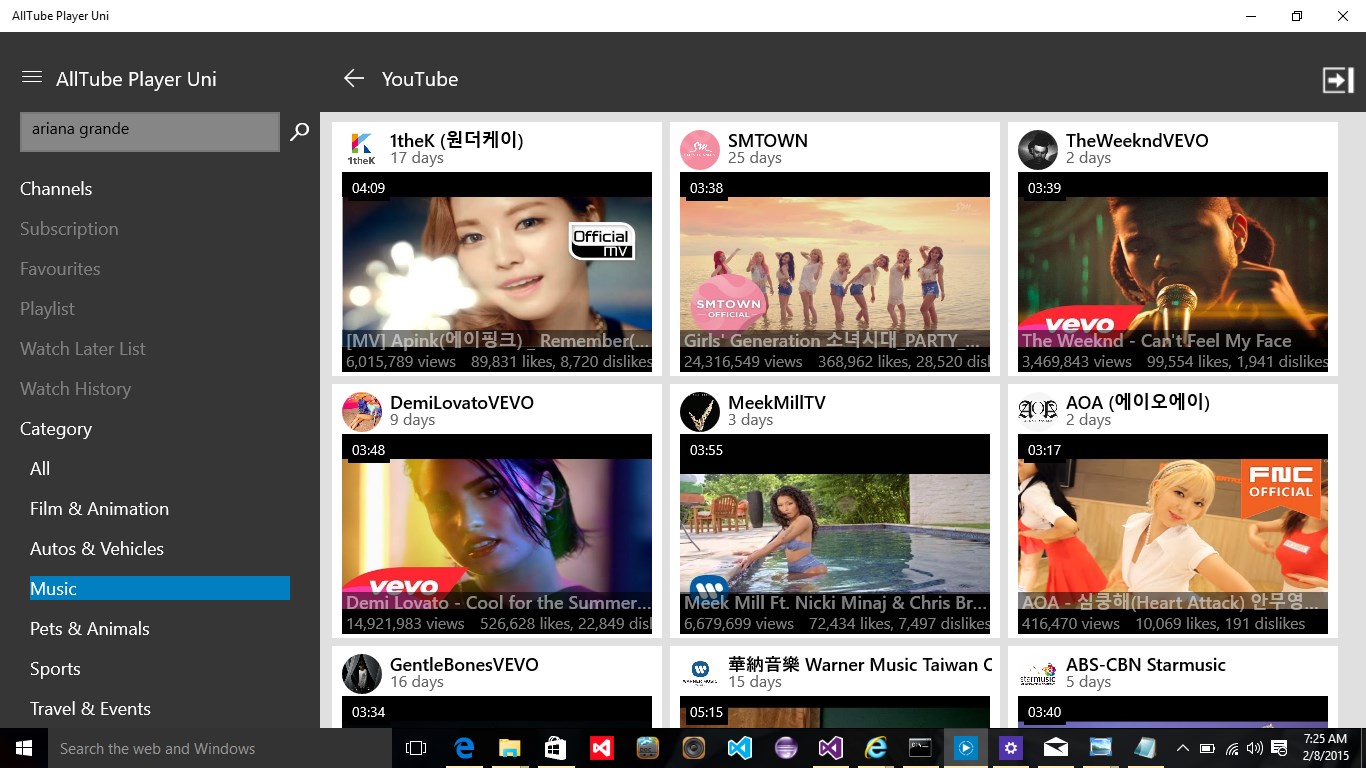Click the 99,554 likes, 1,941 dislikes text
Viewport: 1366px width, 768px height.
point(1238,362)
